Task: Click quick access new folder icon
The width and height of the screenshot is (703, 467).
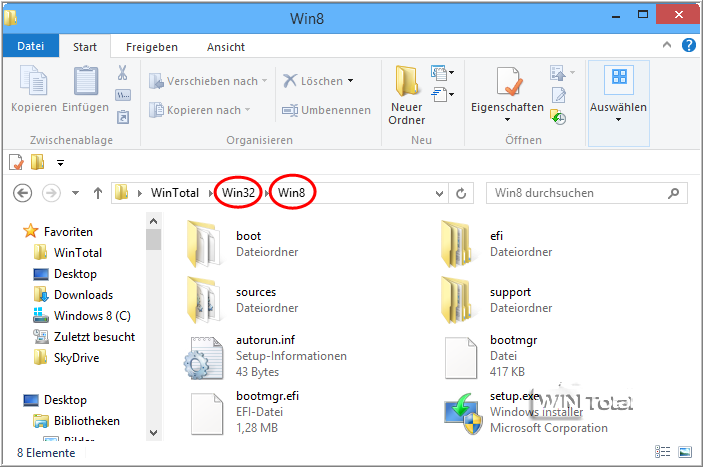Action: [38, 162]
